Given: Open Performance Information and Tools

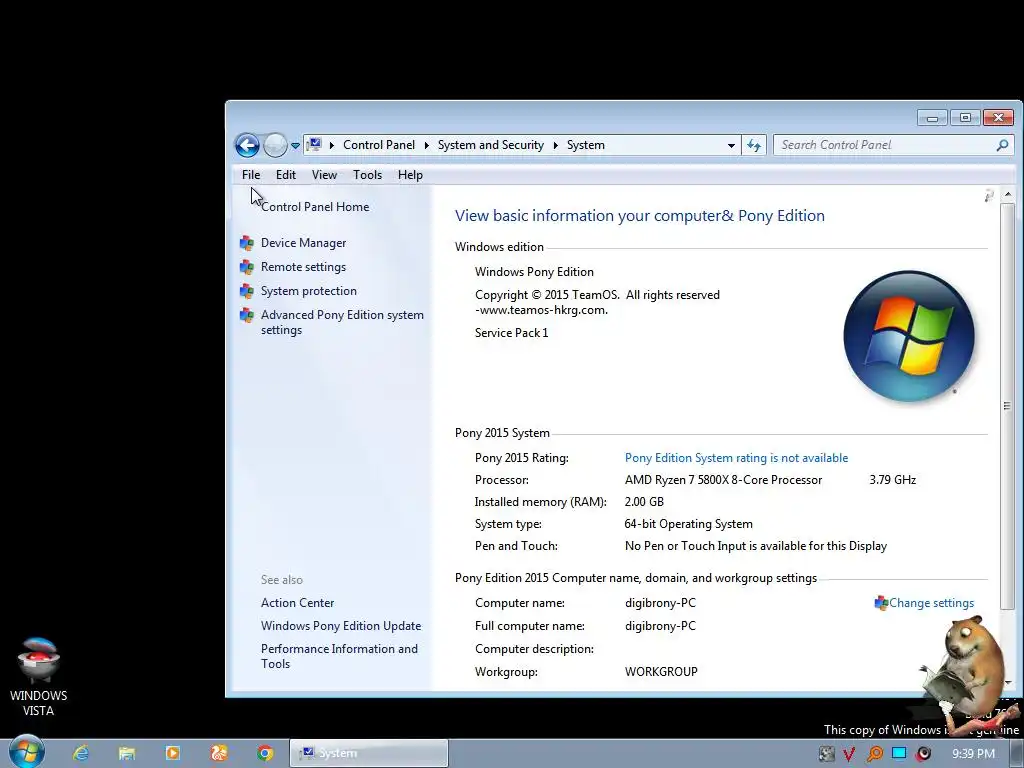Looking at the screenshot, I should pos(339,656).
